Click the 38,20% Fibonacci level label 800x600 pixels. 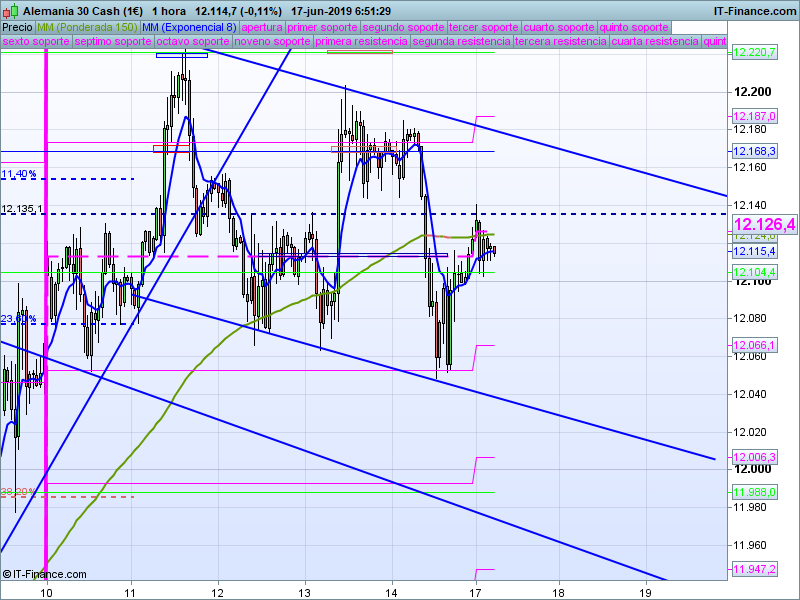point(19,492)
